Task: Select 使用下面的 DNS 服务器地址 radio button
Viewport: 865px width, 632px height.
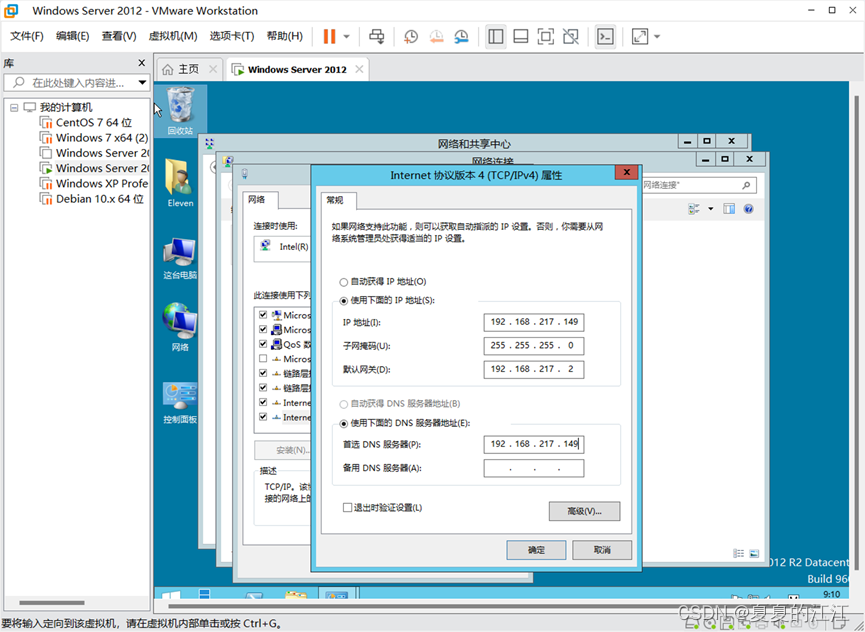Action: point(344,423)
